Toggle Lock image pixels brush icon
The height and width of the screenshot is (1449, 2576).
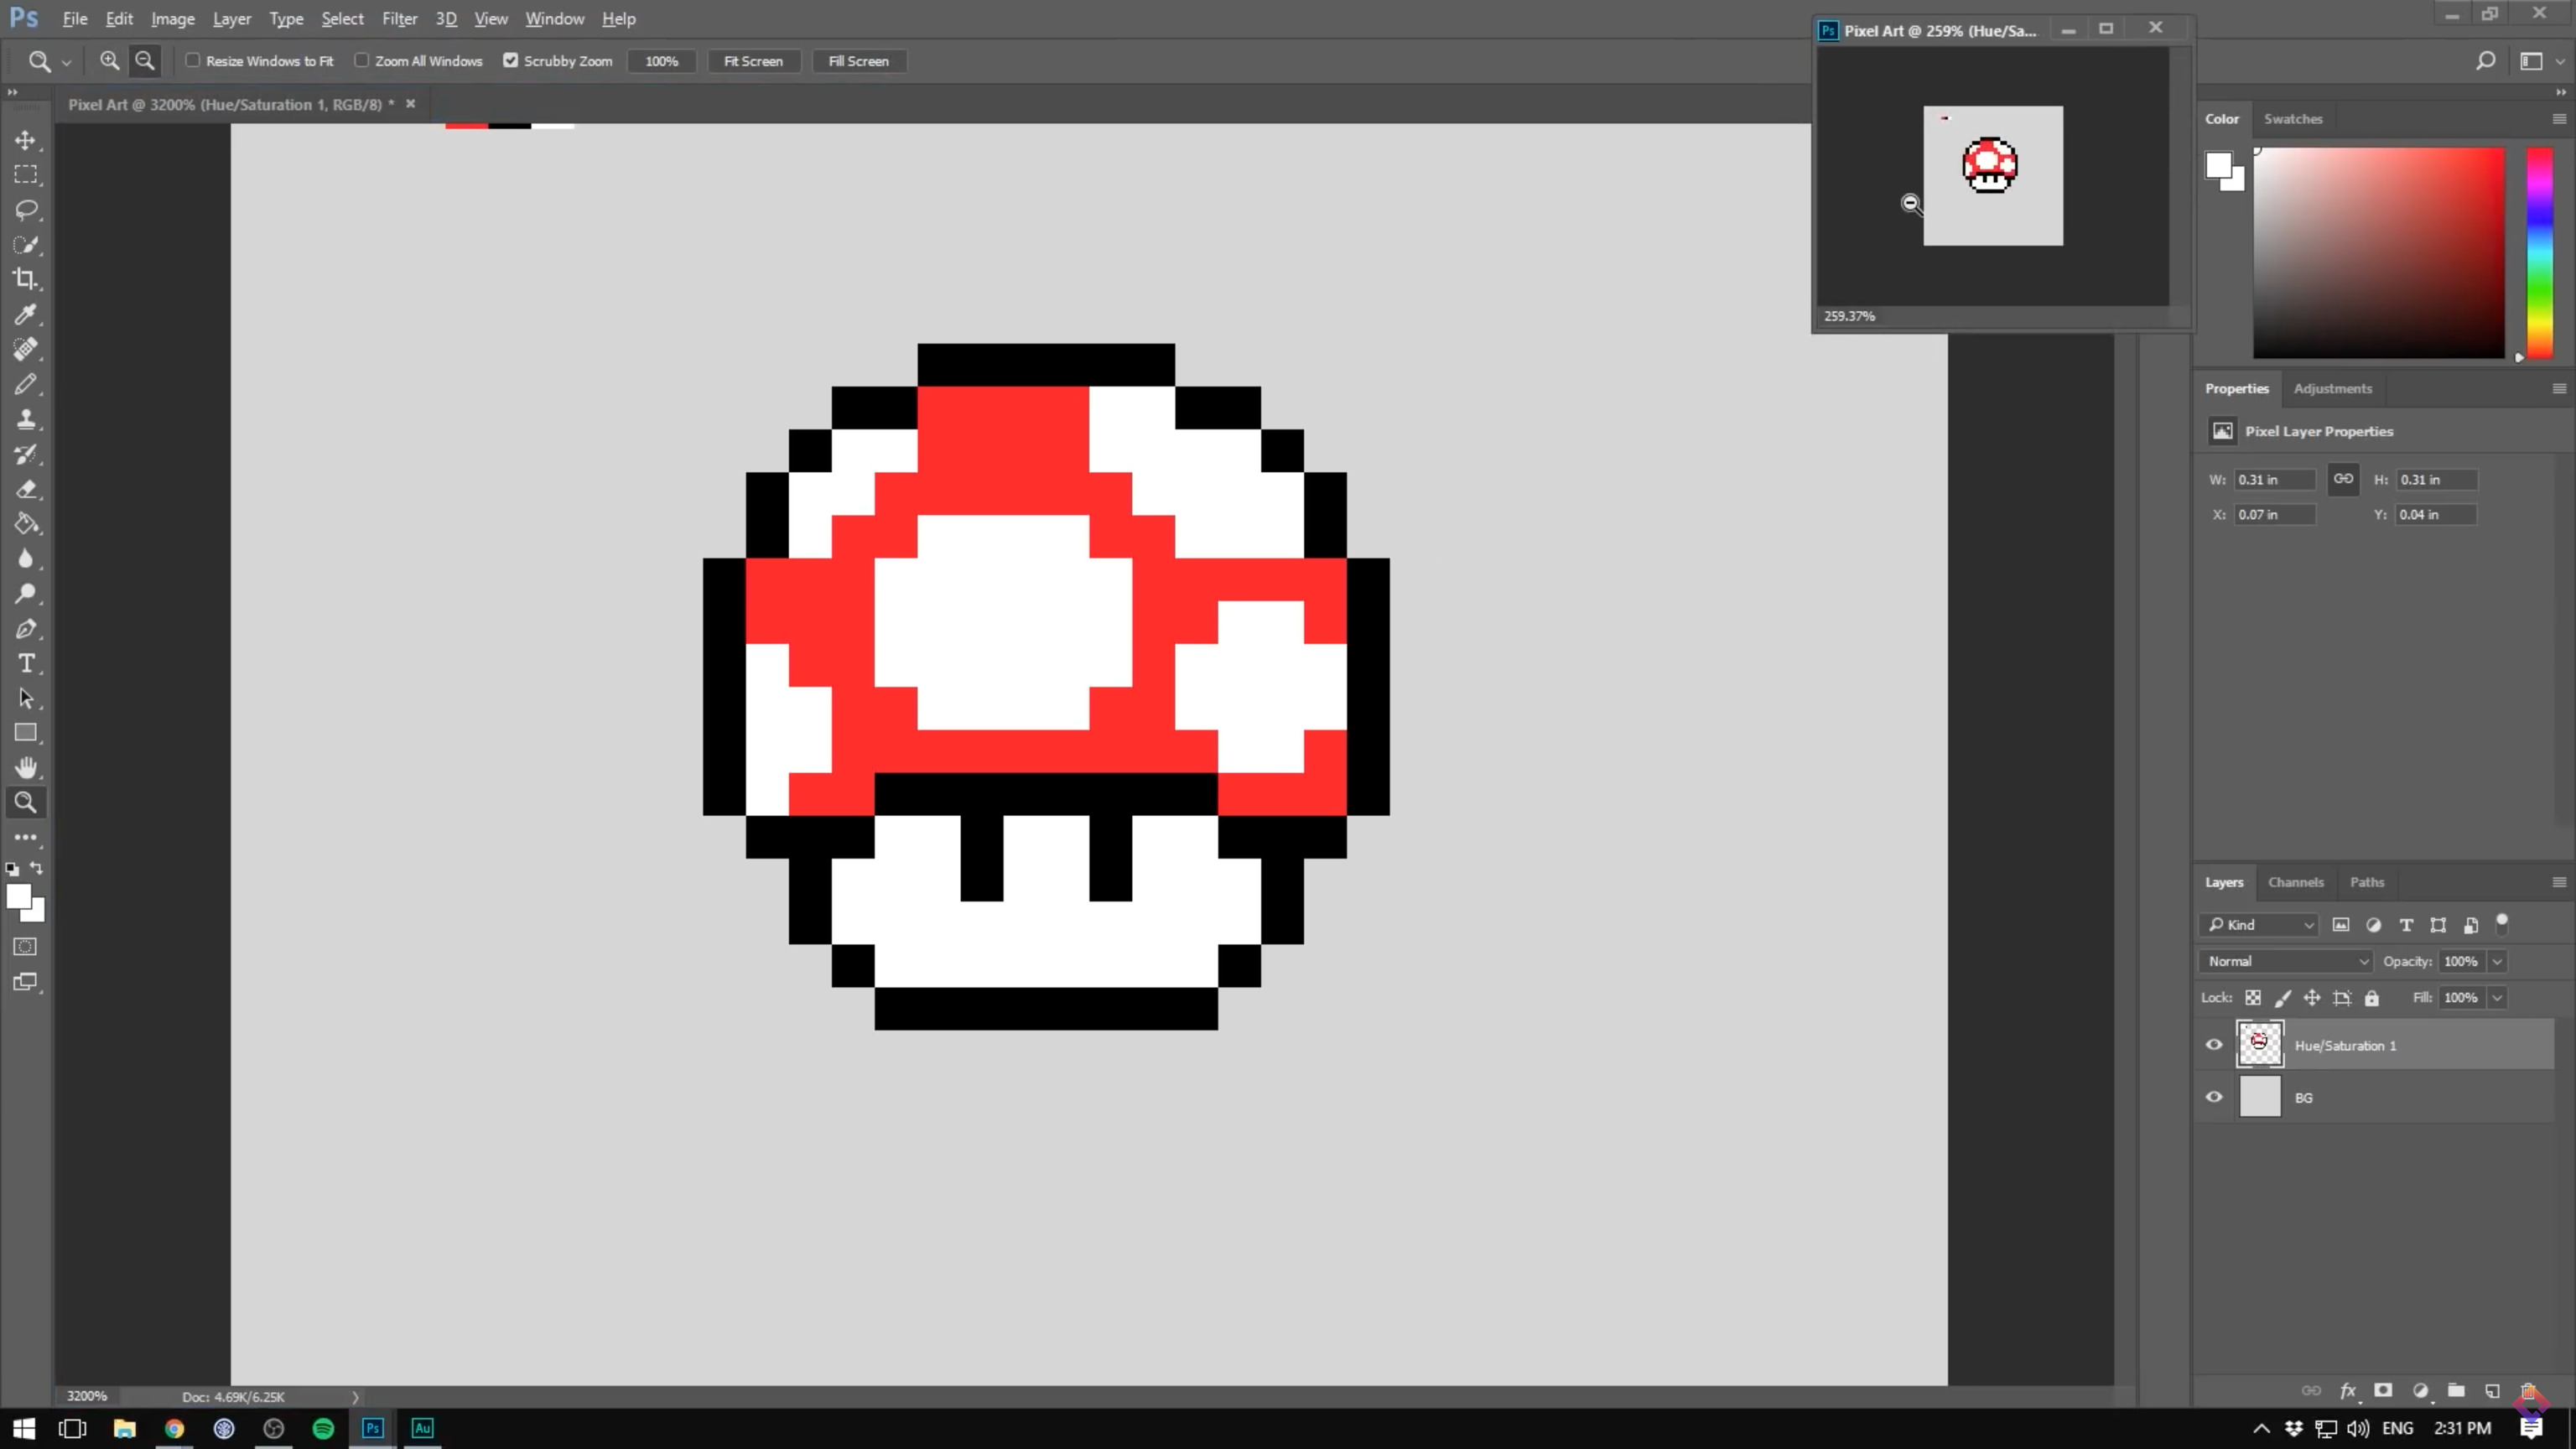tap(2283, 998)
